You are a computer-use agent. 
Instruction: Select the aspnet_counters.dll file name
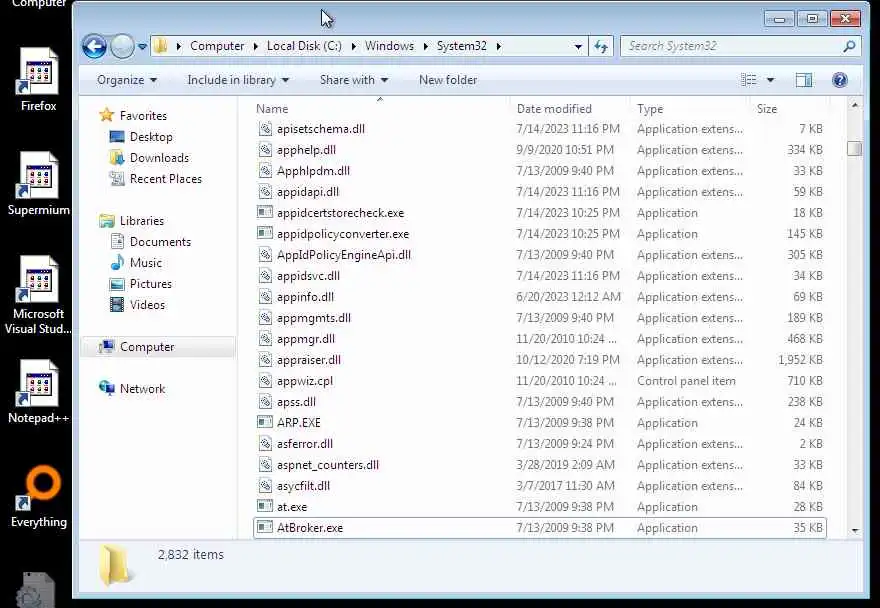pos(328,465)
